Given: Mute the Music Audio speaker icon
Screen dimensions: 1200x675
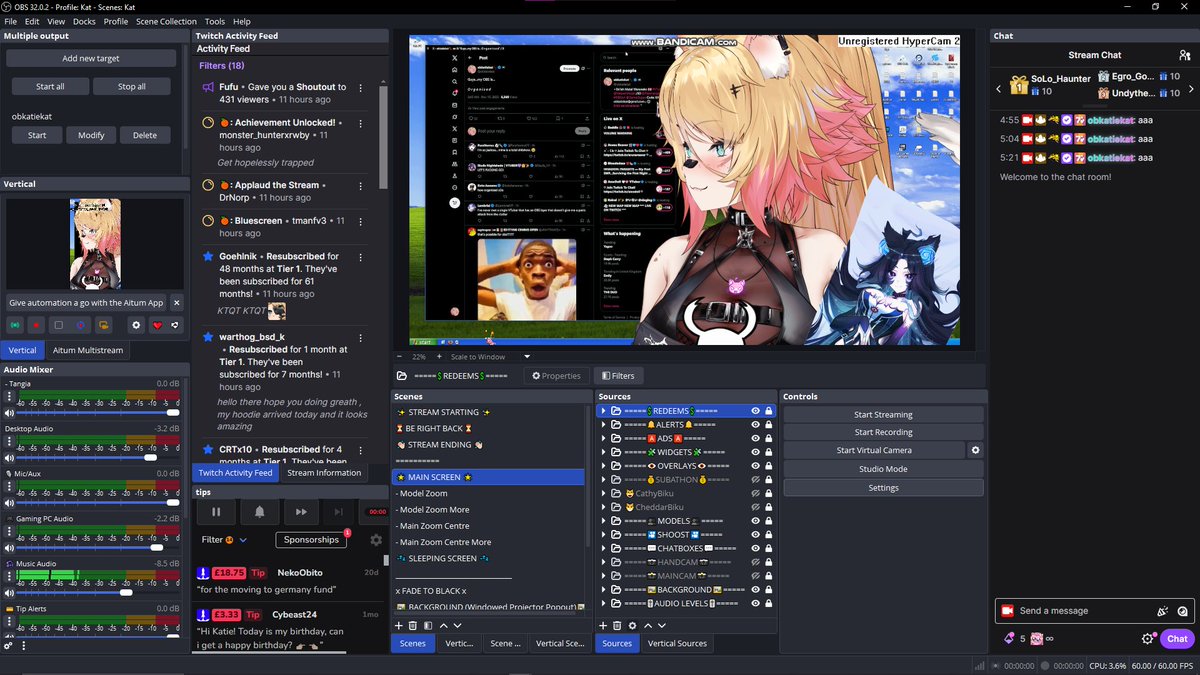Looking at the screenshot, I should pos(9,593).
